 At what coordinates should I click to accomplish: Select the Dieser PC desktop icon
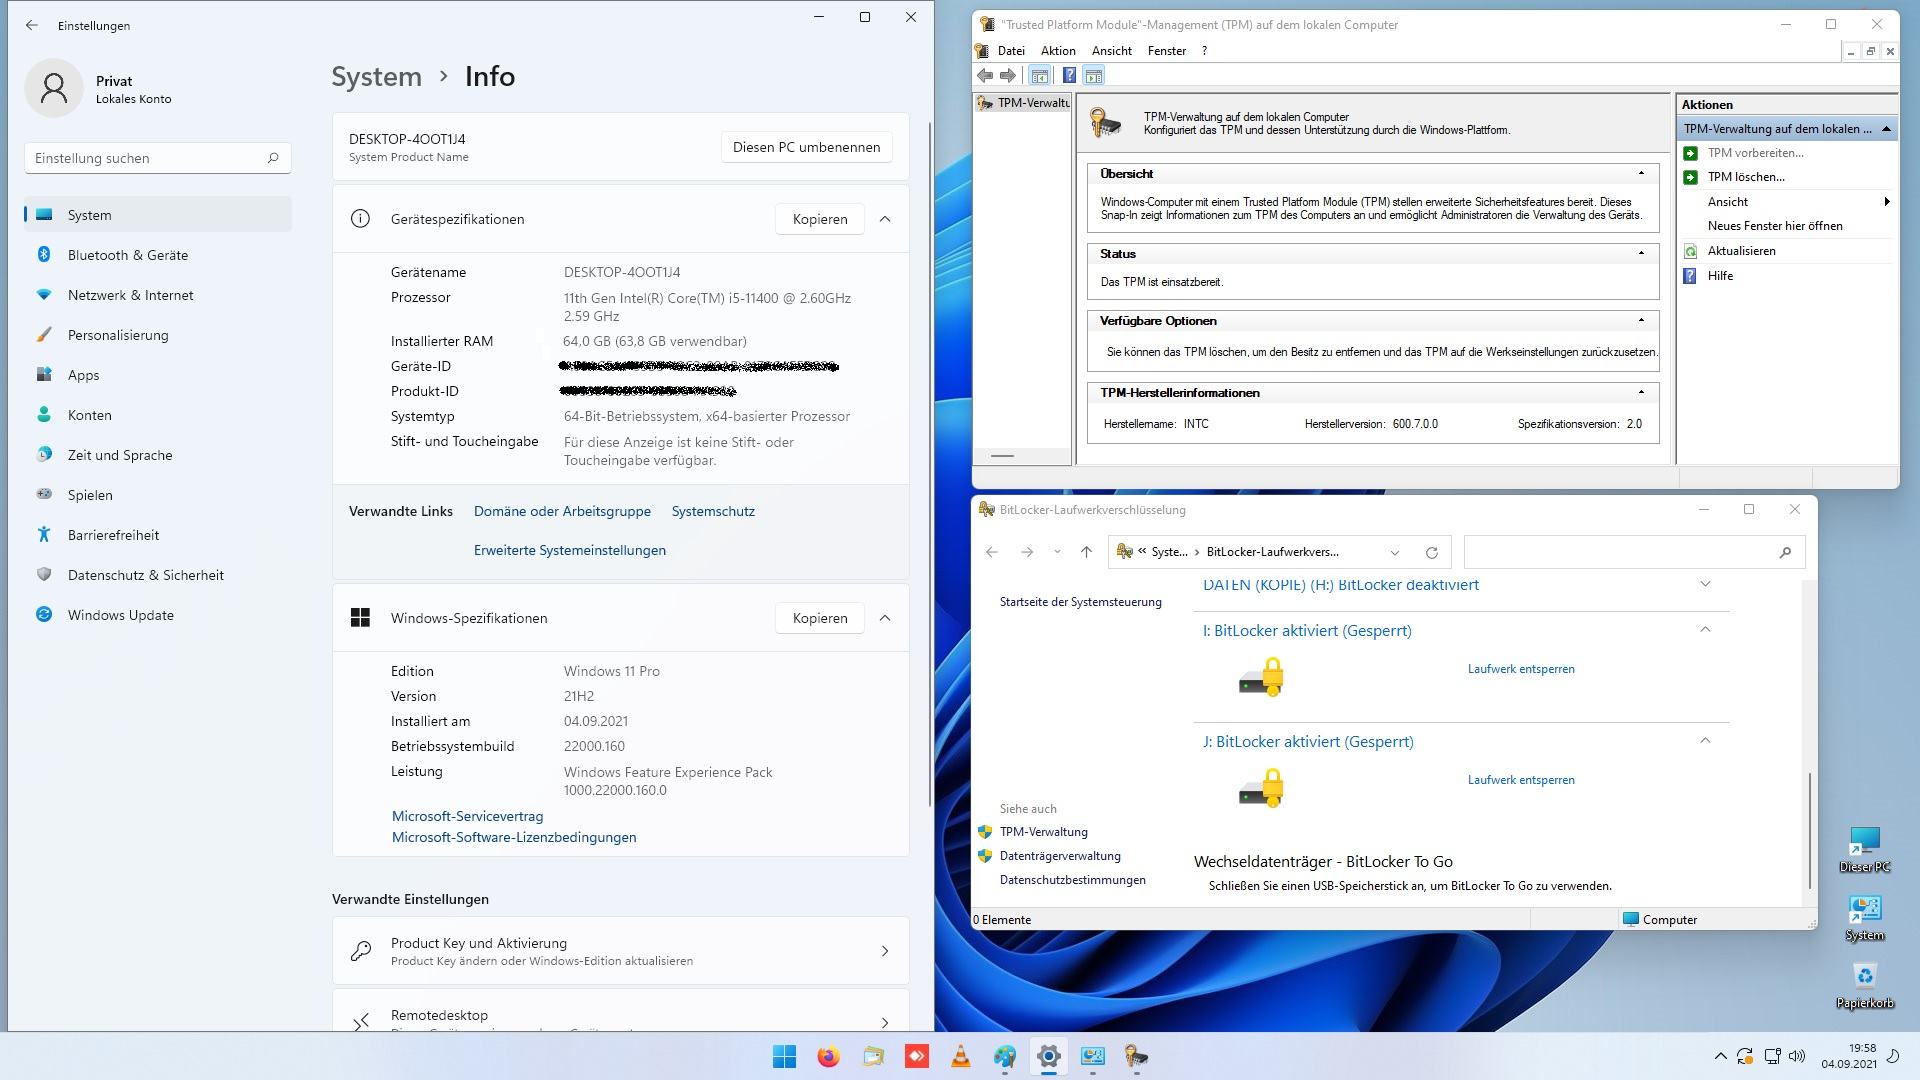pos(1864,849)
